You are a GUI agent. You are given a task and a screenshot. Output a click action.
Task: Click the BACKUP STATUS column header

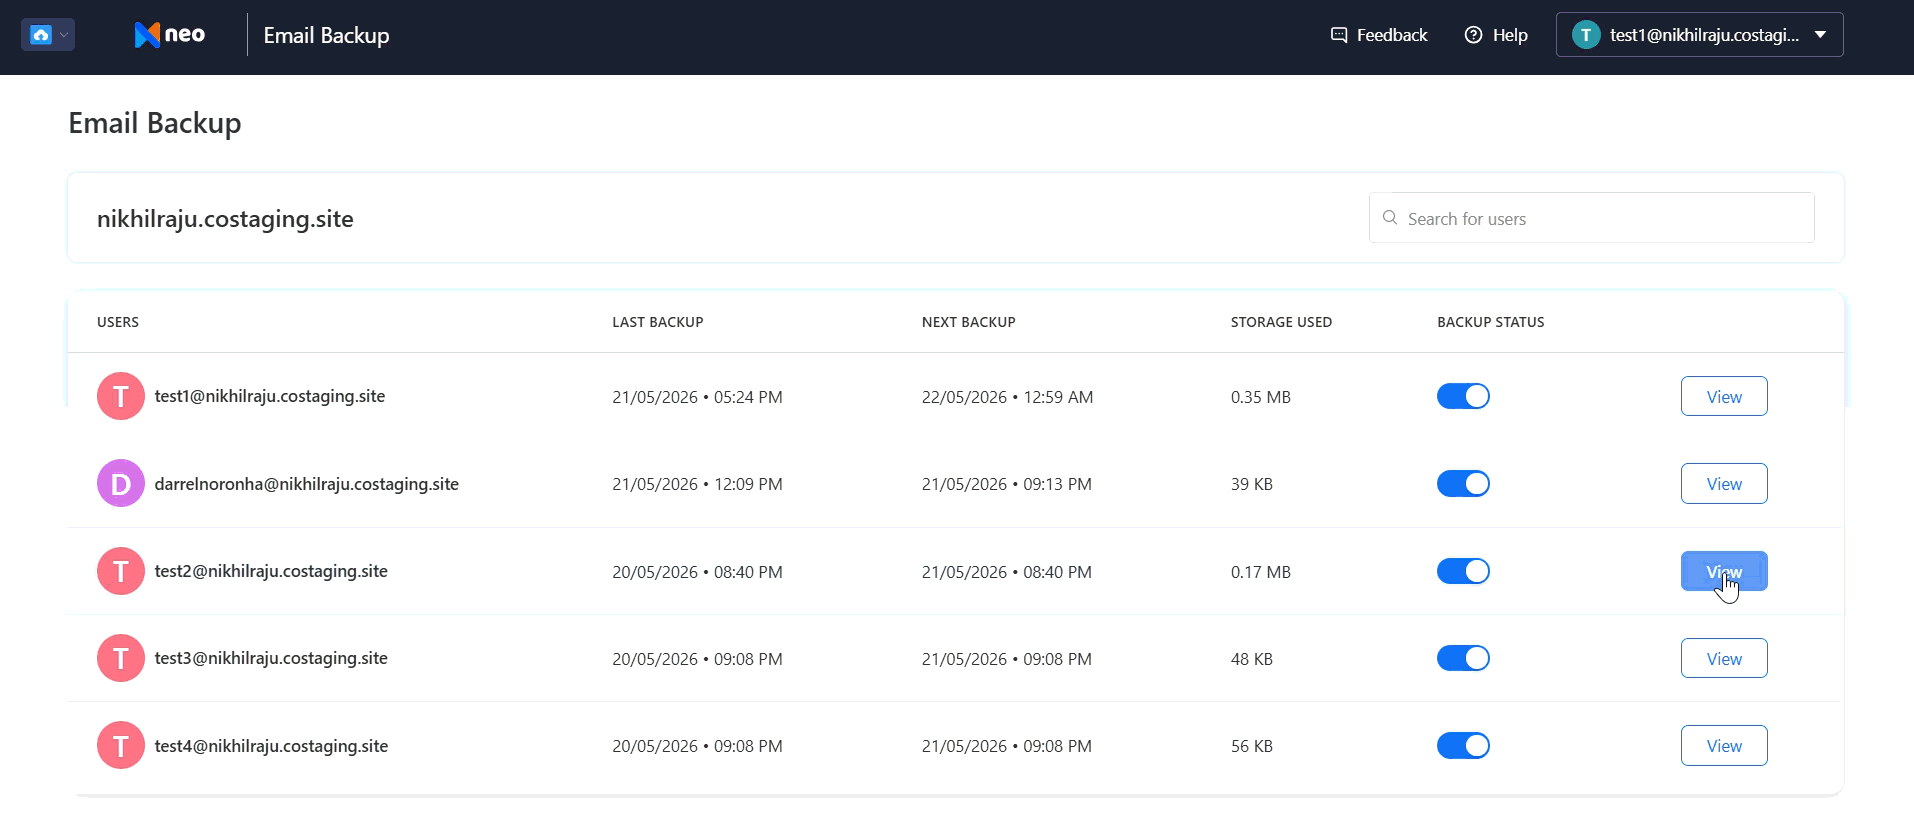1491,322
